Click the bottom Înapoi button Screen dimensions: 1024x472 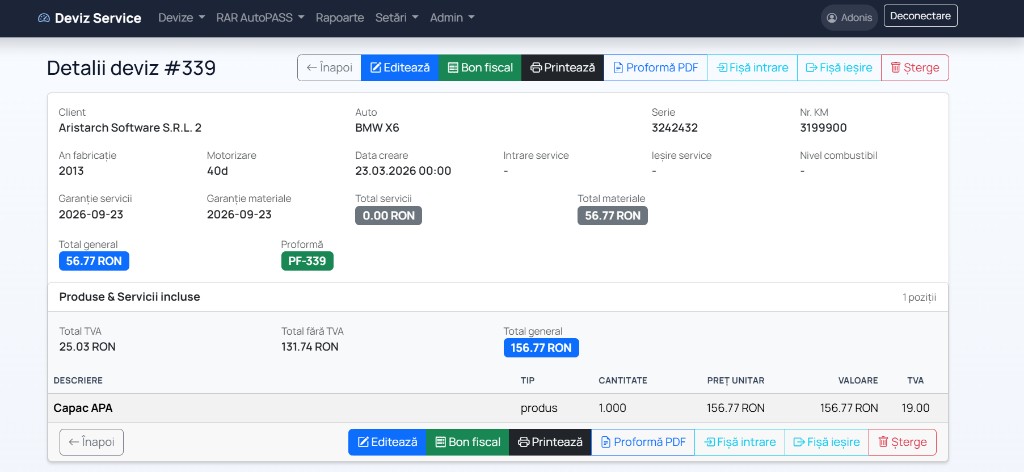coord(91,442)
